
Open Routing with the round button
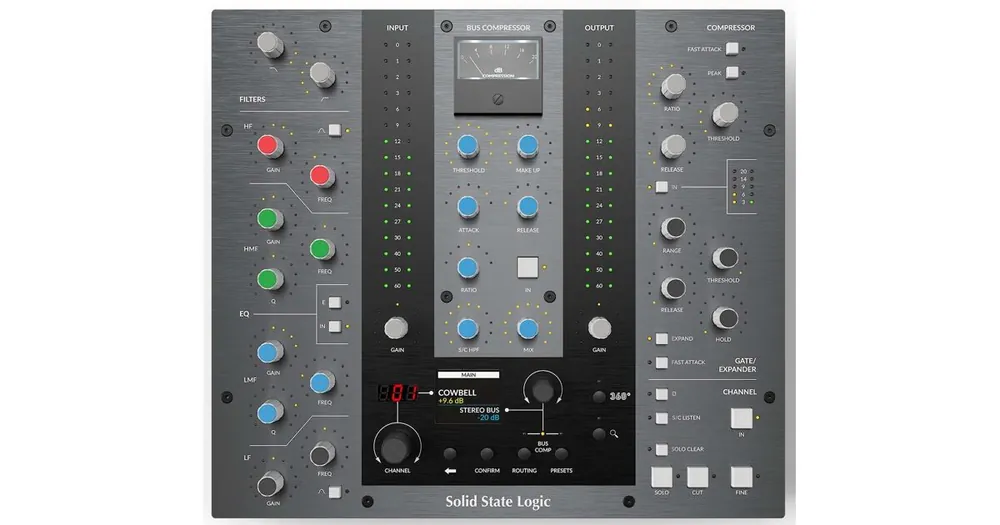click(x=524, y=454)
